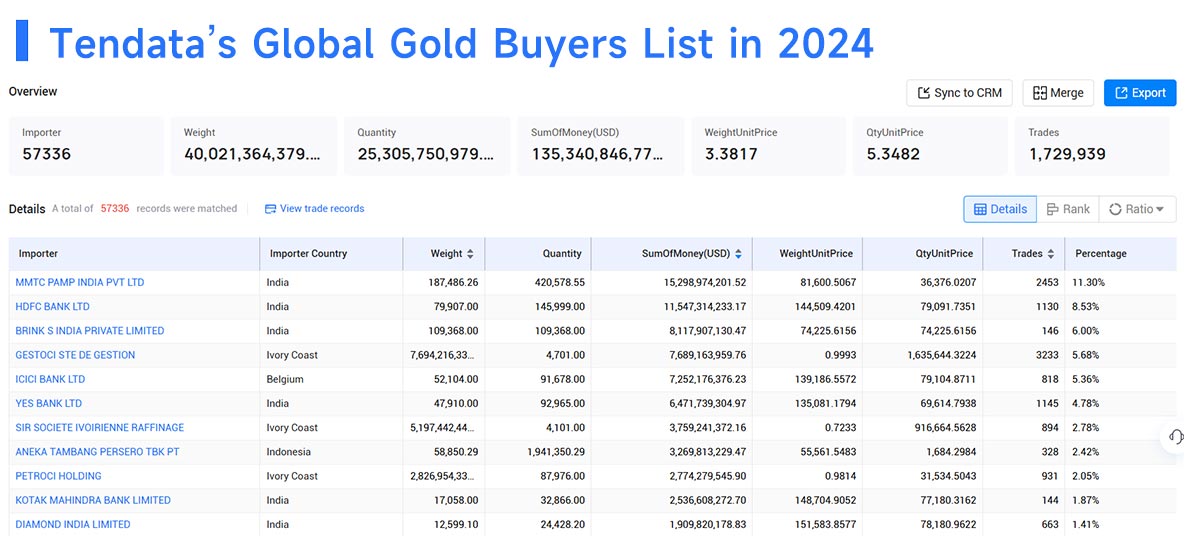Open DIAMOND INDIA LIMITED importer link

73,525
